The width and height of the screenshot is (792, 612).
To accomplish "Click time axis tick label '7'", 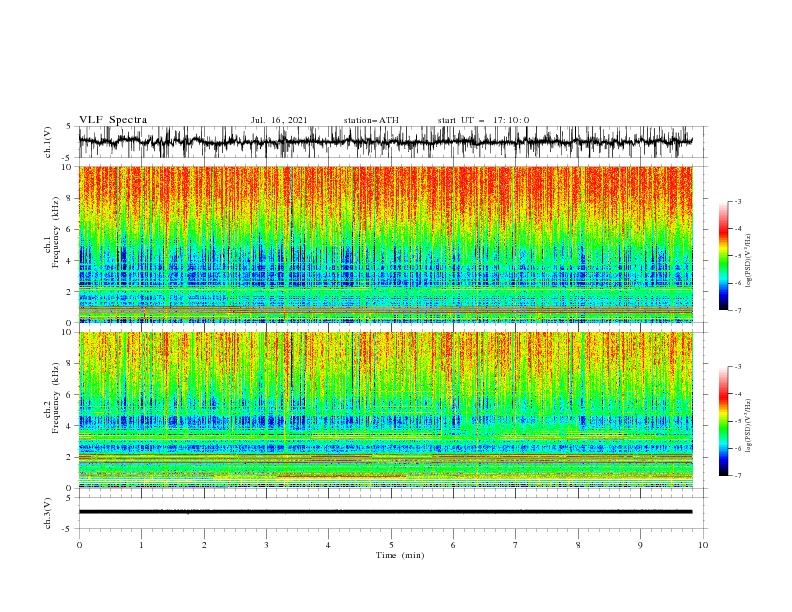I will pyautogui.click(x=516, y=545).
